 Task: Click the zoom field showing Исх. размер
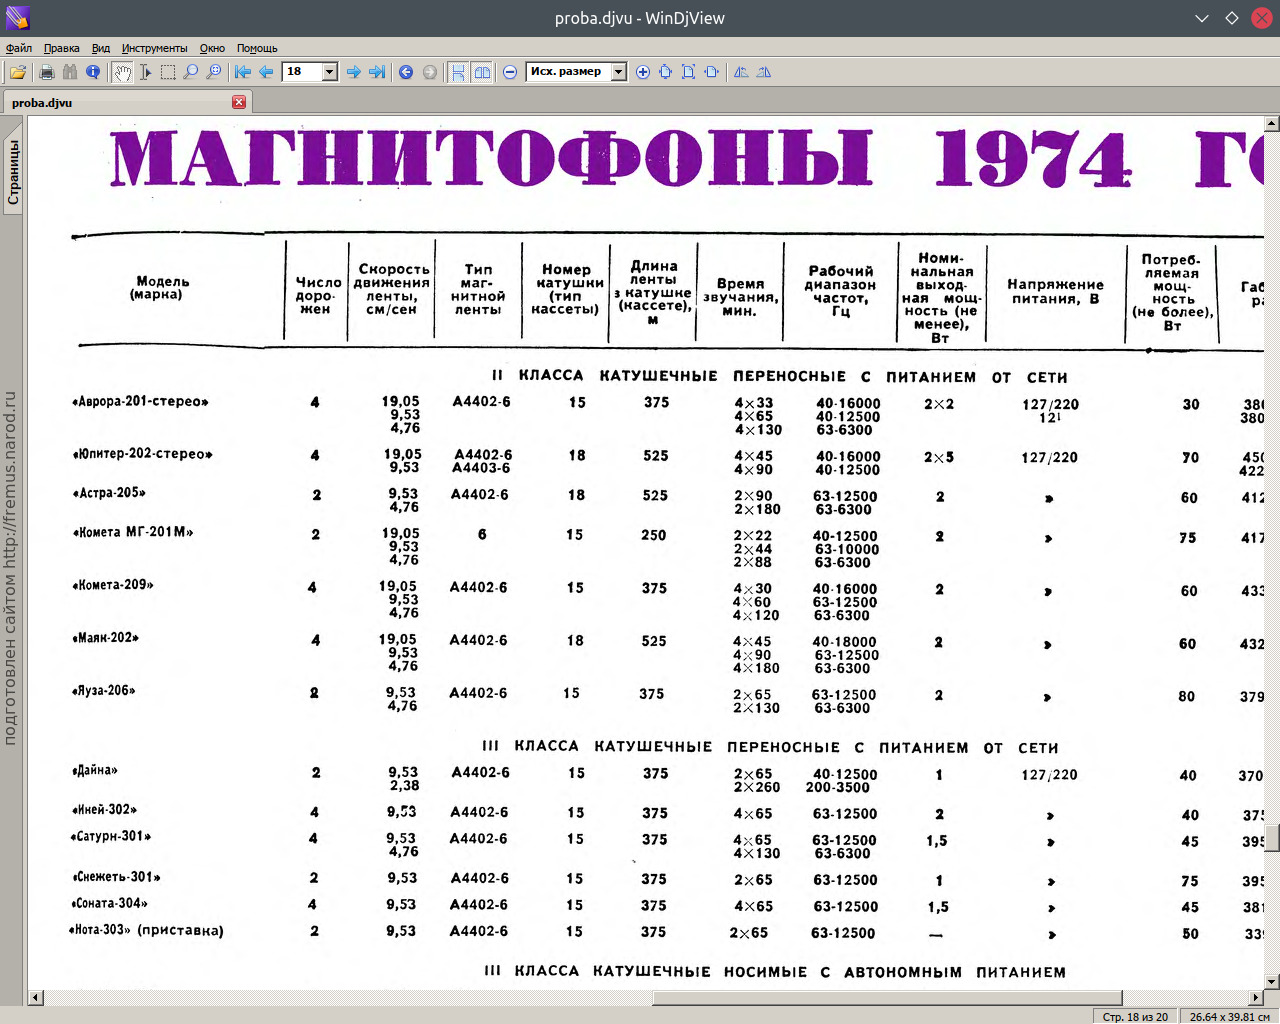pos(568,72)
